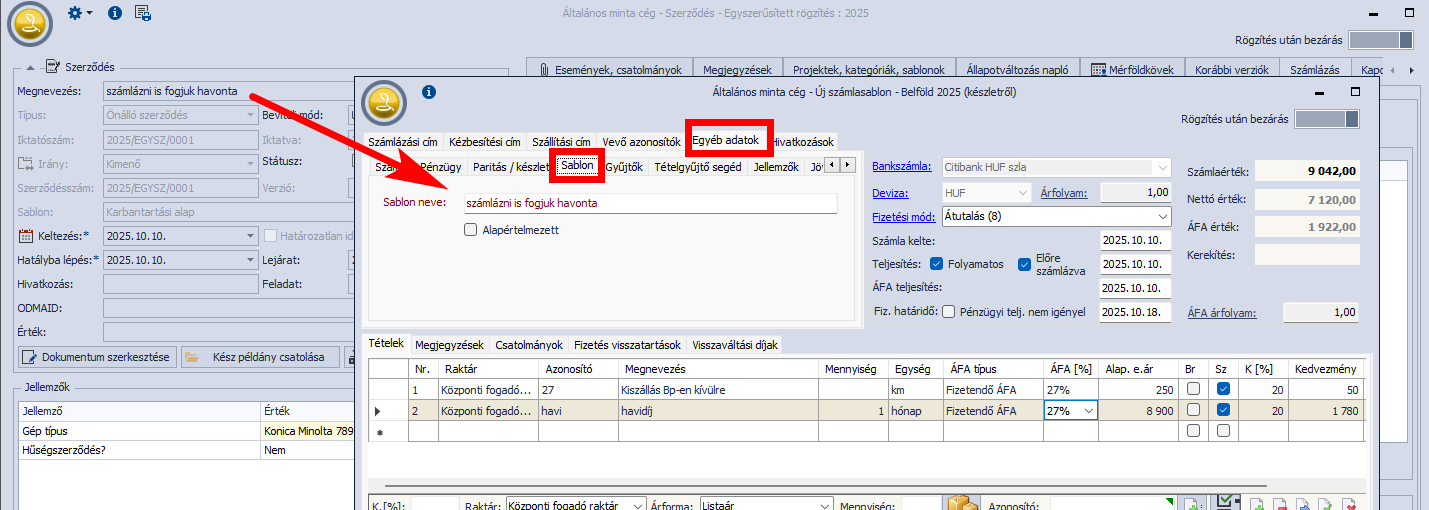Open the Fizetési mód dropdown
Viewport: 1429px width, 510px height.
point(1162,216)
